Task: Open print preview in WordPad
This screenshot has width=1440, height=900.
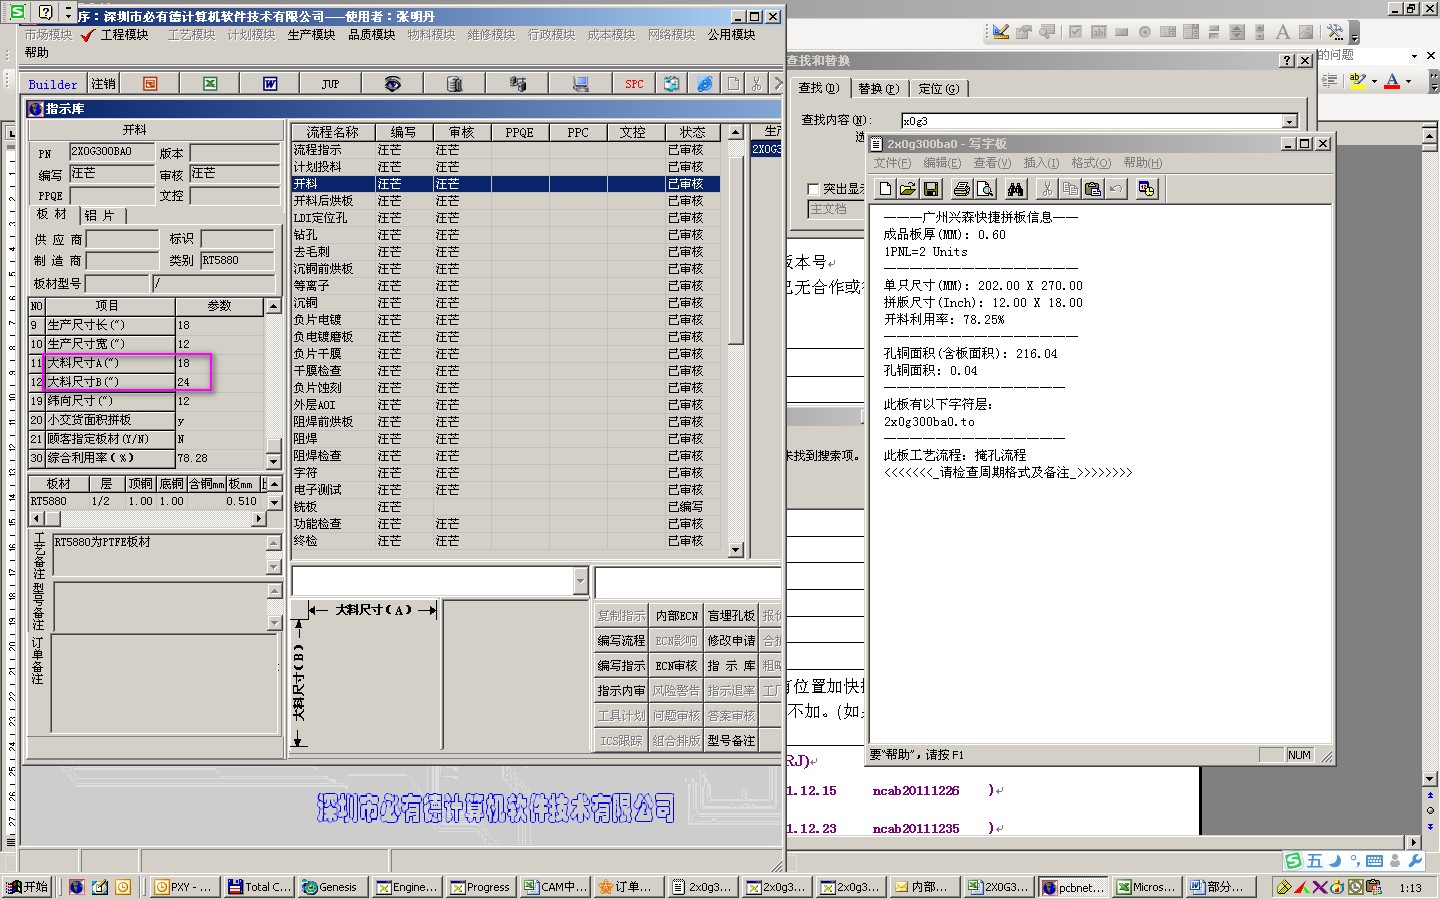Action: [985, 189]
